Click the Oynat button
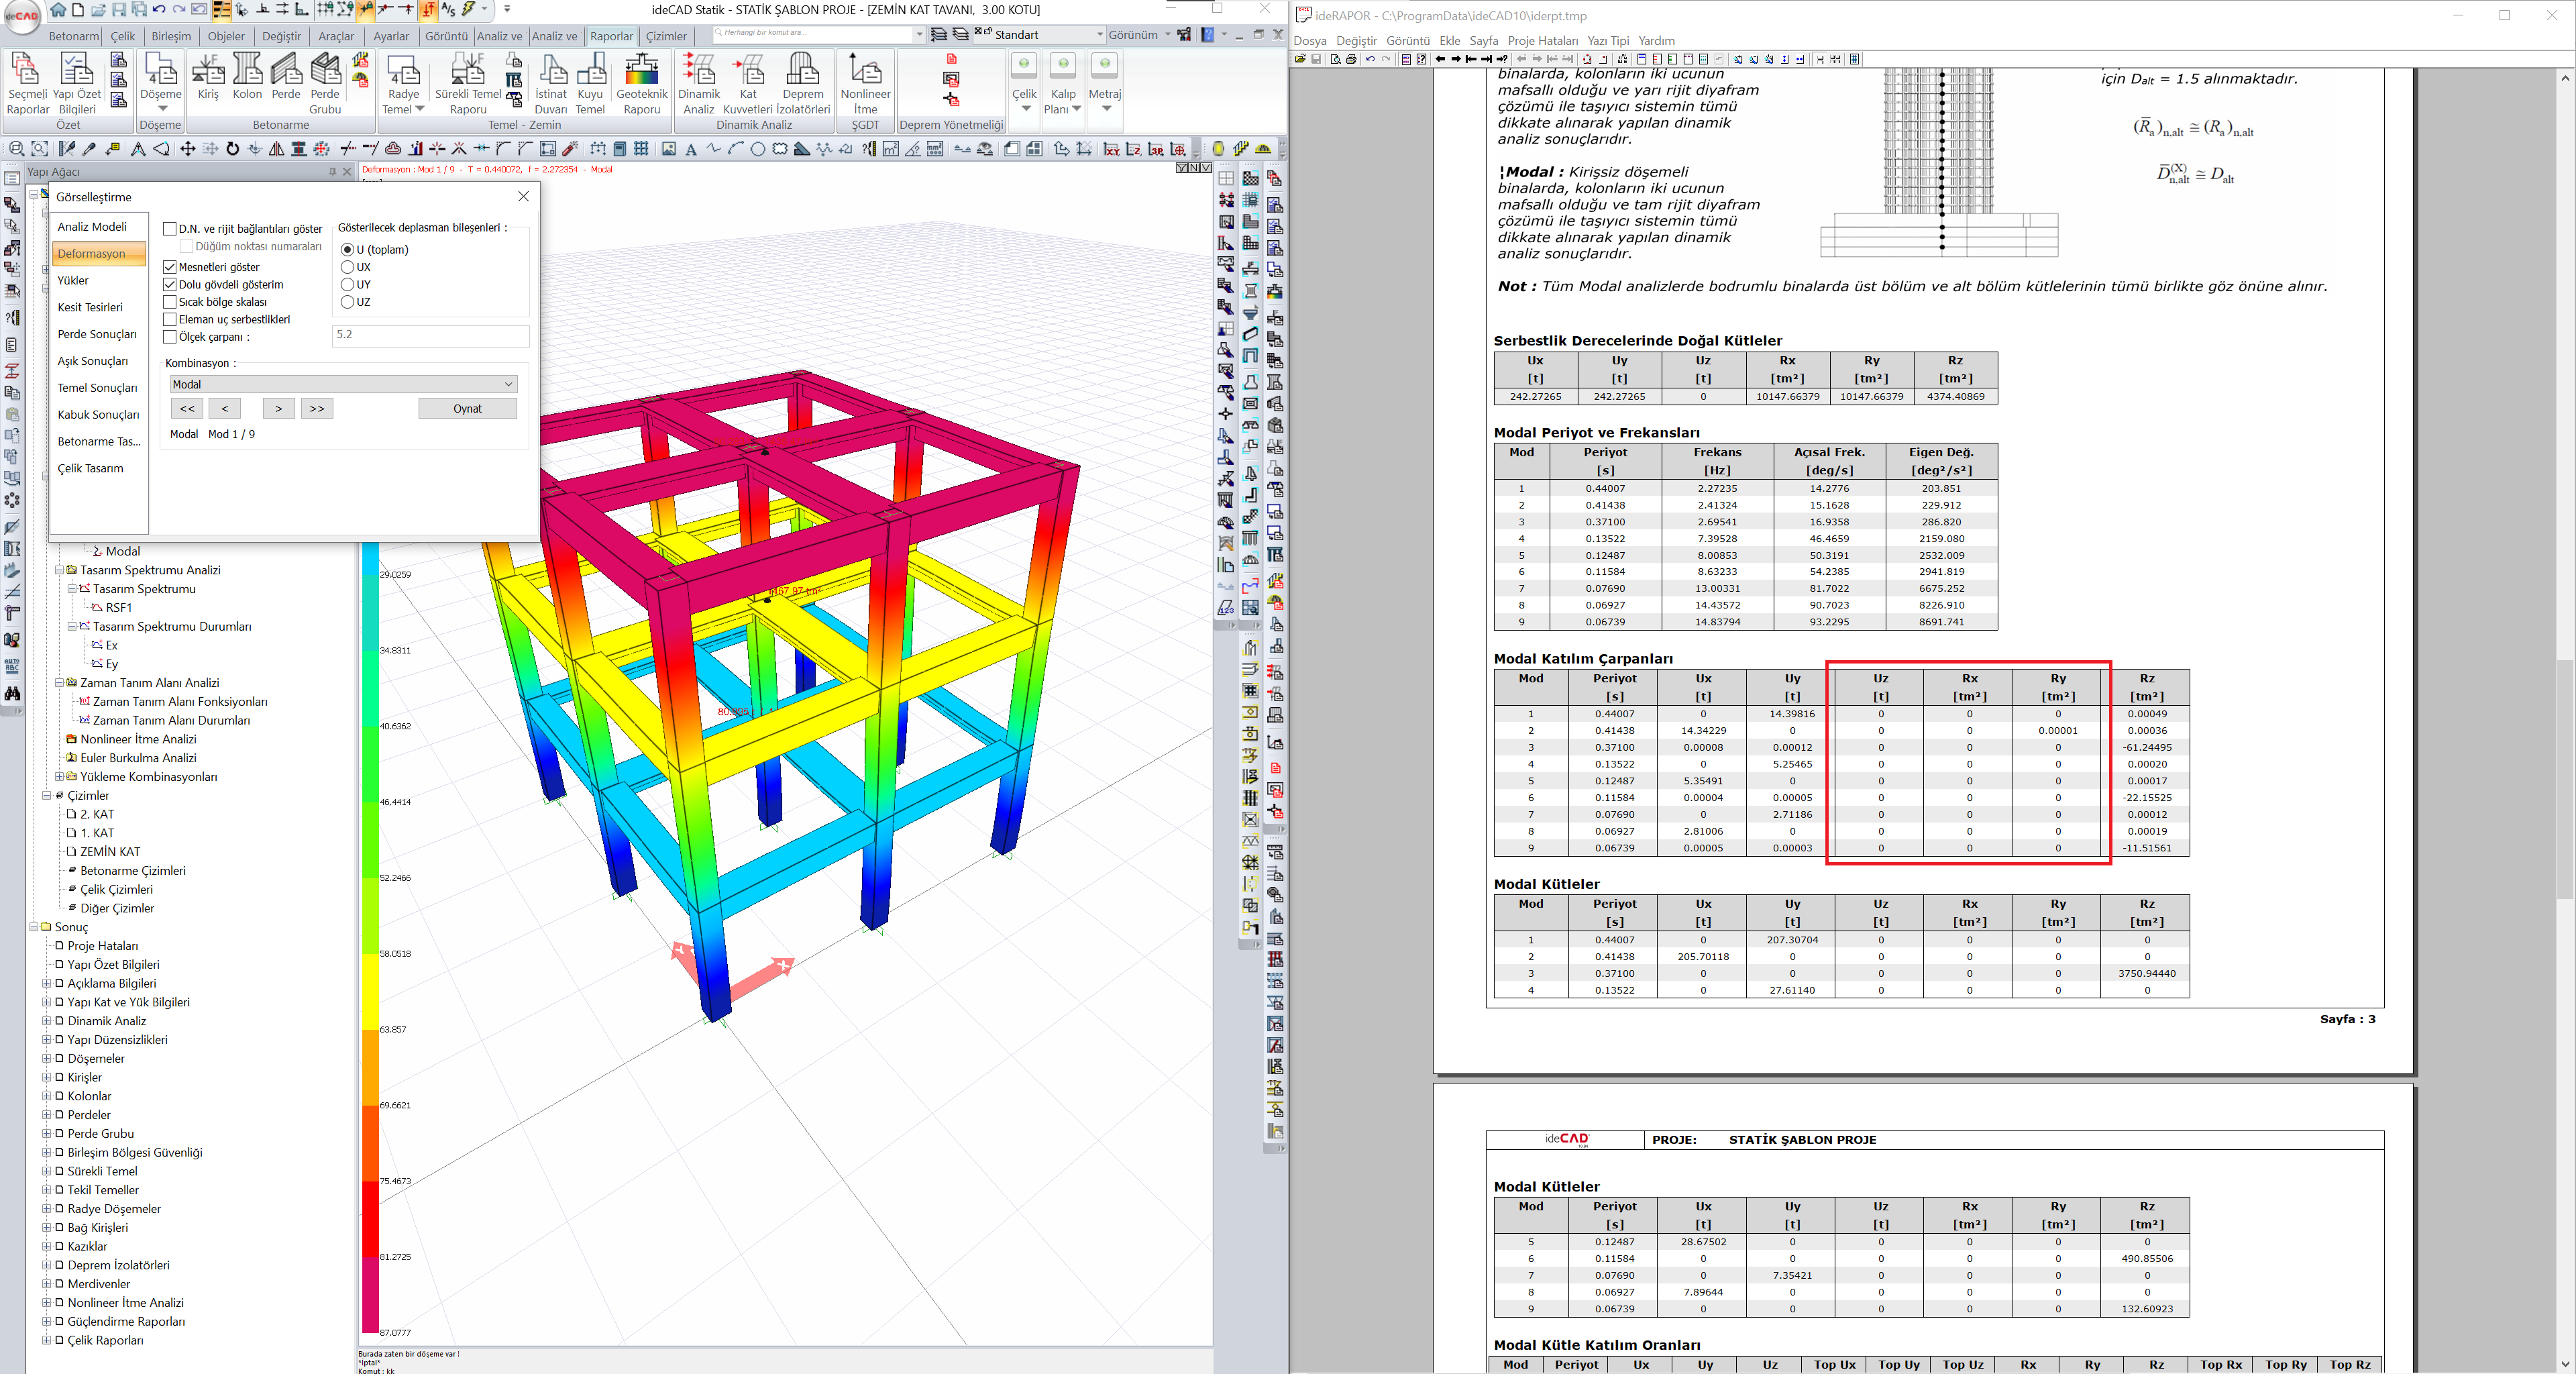Screen dimensions: 2576x1374 tap(467, 408)
